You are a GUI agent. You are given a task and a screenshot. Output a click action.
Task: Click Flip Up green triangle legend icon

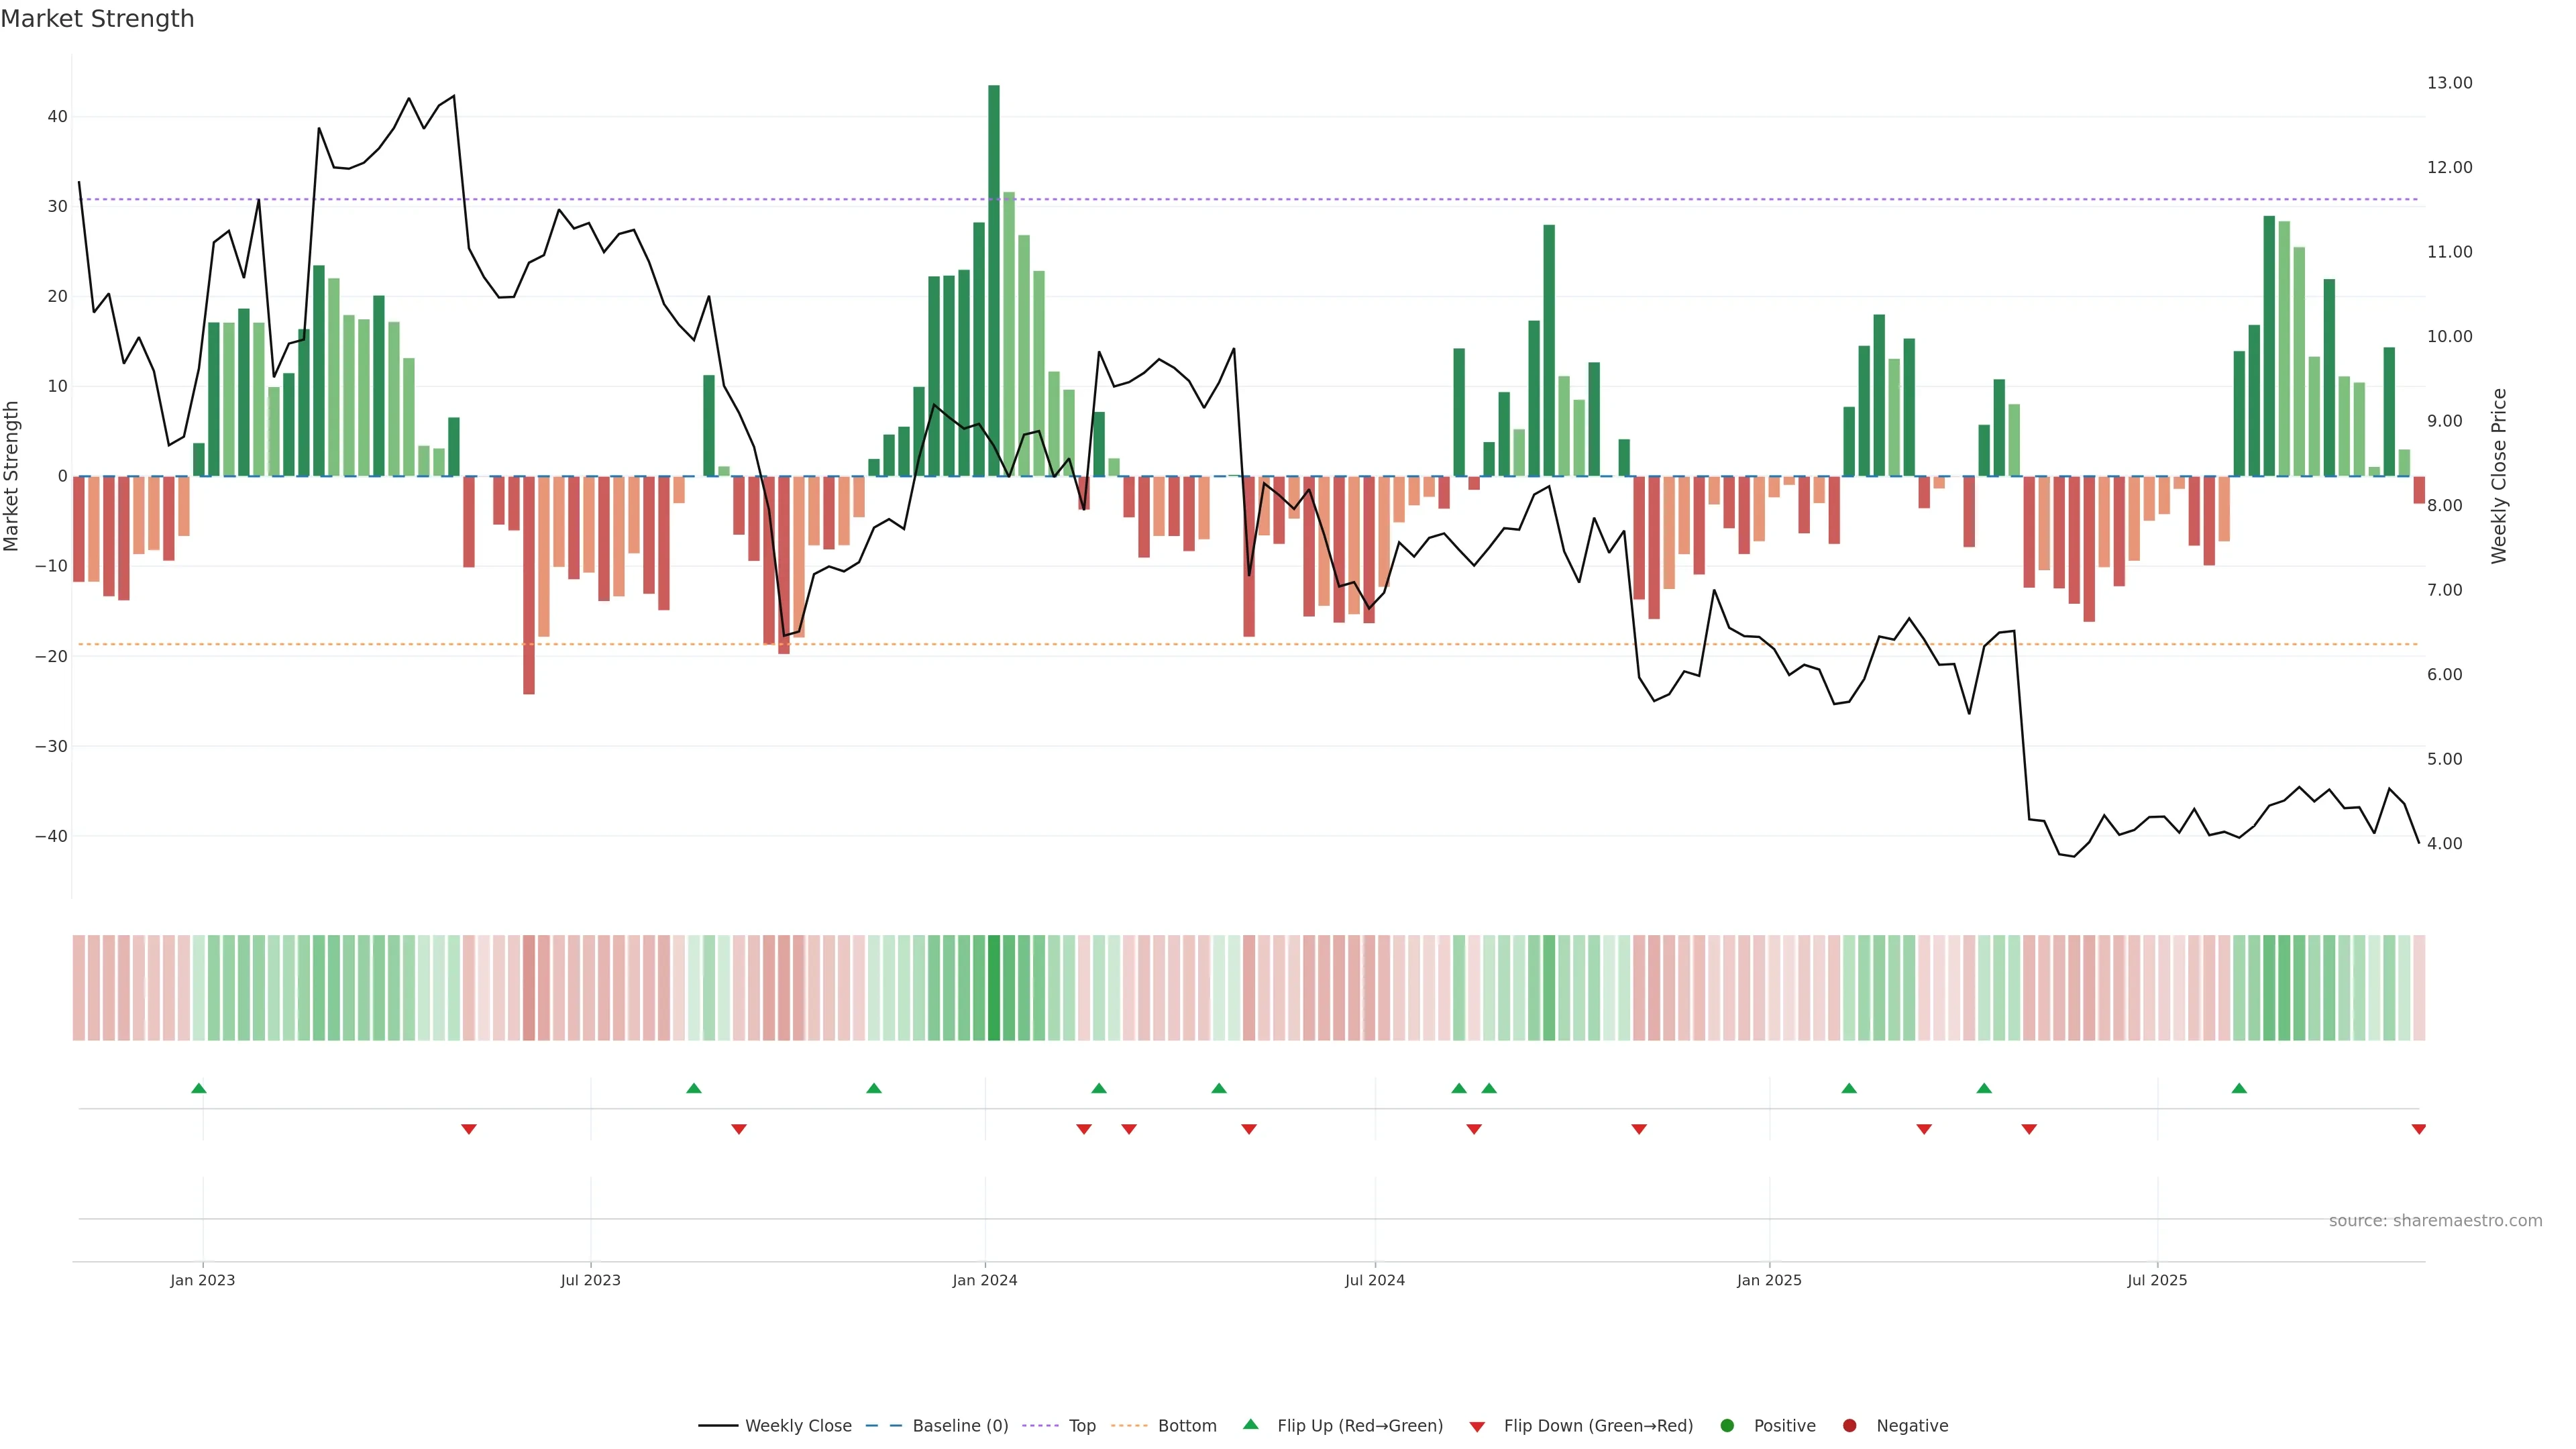(x=1250, y=1425)
